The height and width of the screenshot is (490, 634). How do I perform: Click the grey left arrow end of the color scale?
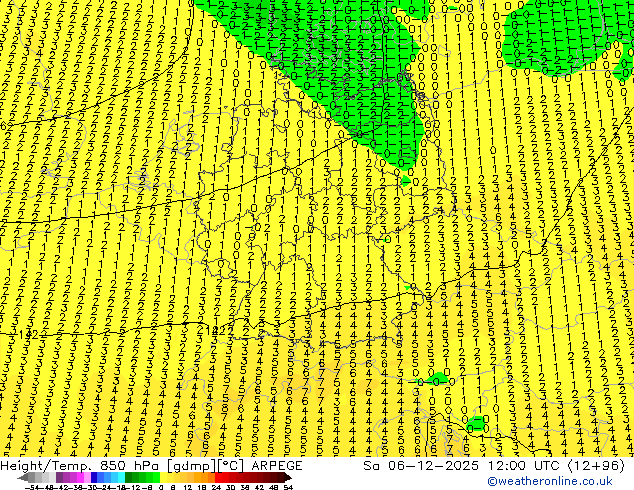[x=23, y=477]
